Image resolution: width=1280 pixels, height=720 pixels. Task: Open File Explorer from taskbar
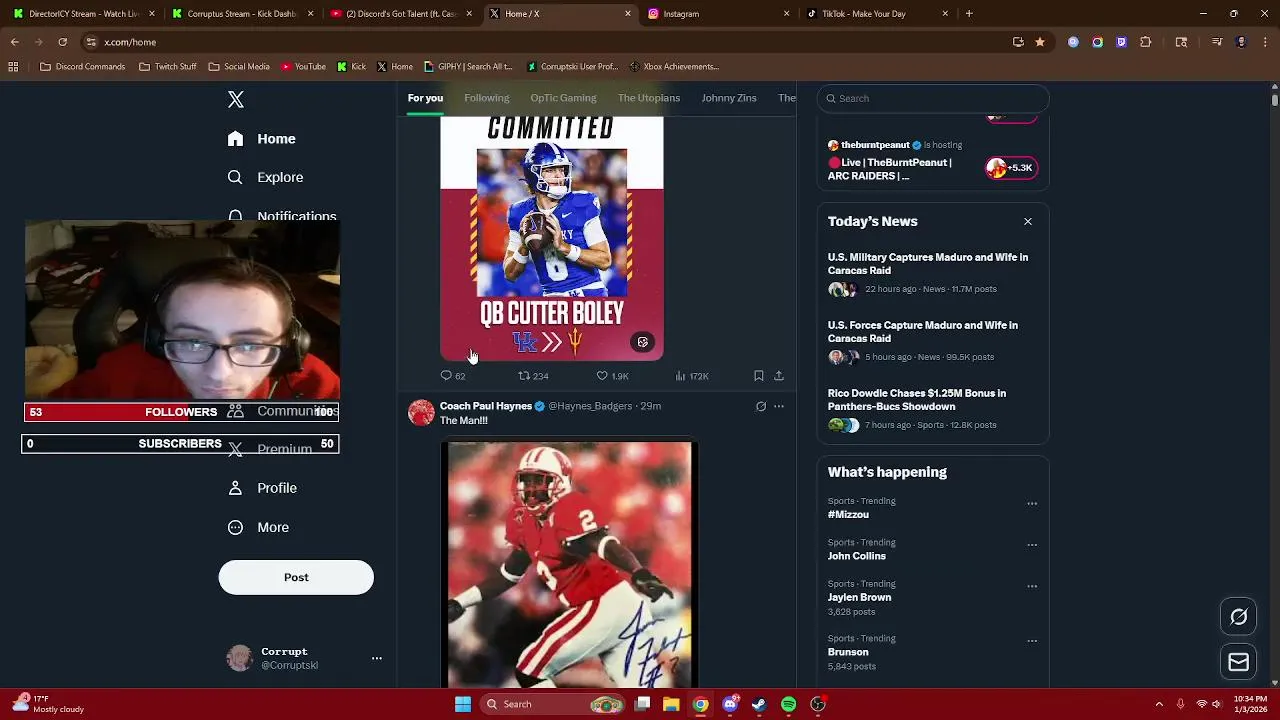point(672,704)
